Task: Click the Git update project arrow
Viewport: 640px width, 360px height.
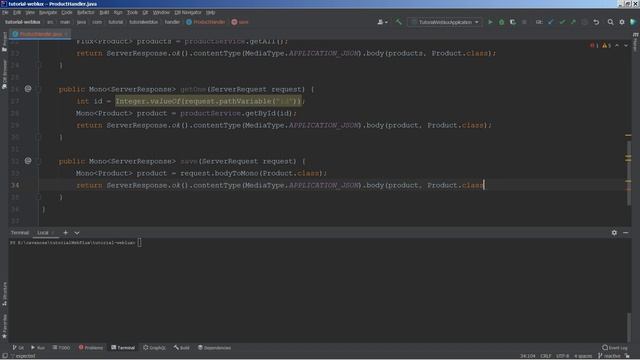Action: coord(551,22)
